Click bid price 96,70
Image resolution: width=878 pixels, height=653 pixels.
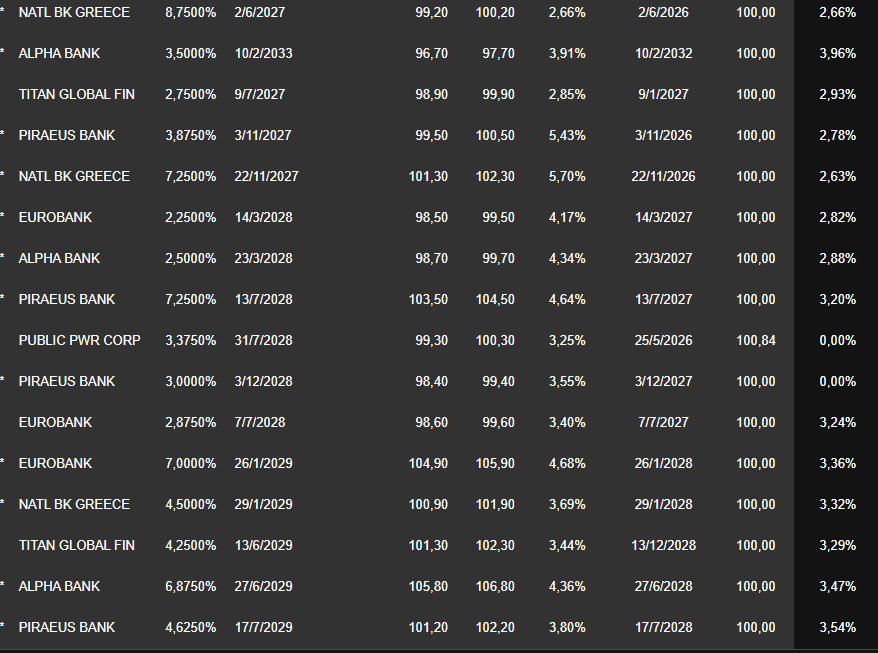[x=431, y=53]
